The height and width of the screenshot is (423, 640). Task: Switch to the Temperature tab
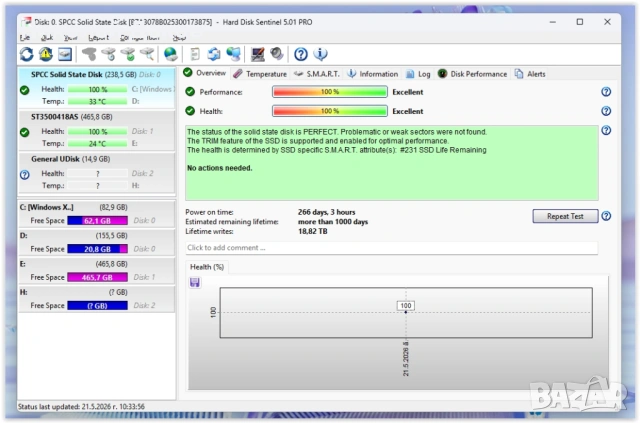click(260, 74)
